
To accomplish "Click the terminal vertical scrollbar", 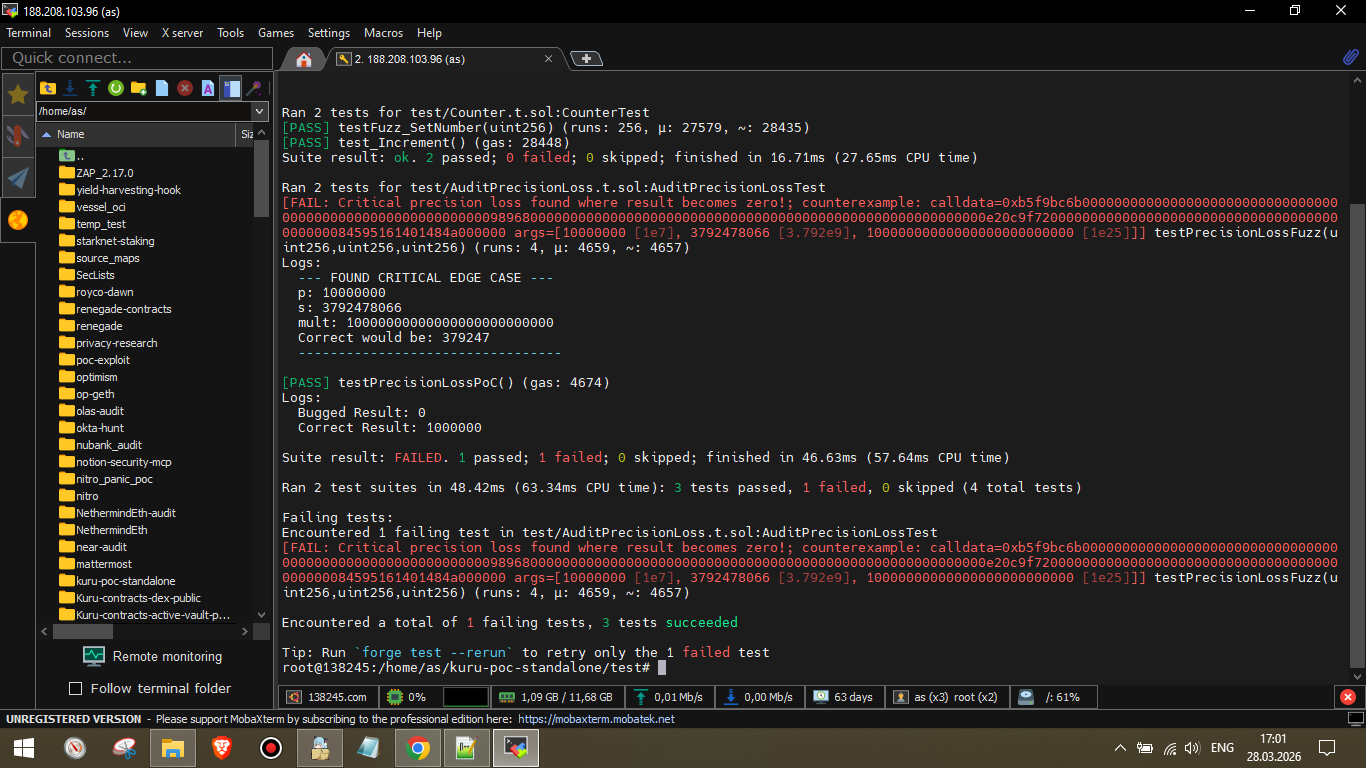I will (1357, 435).
